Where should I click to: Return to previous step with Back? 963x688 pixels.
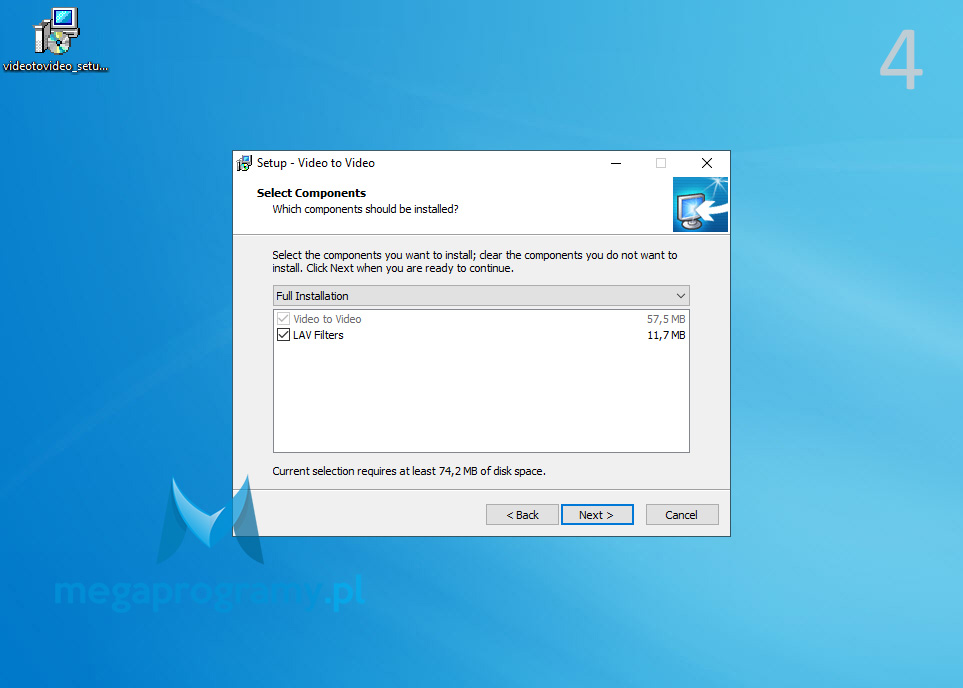click(522, 515)
